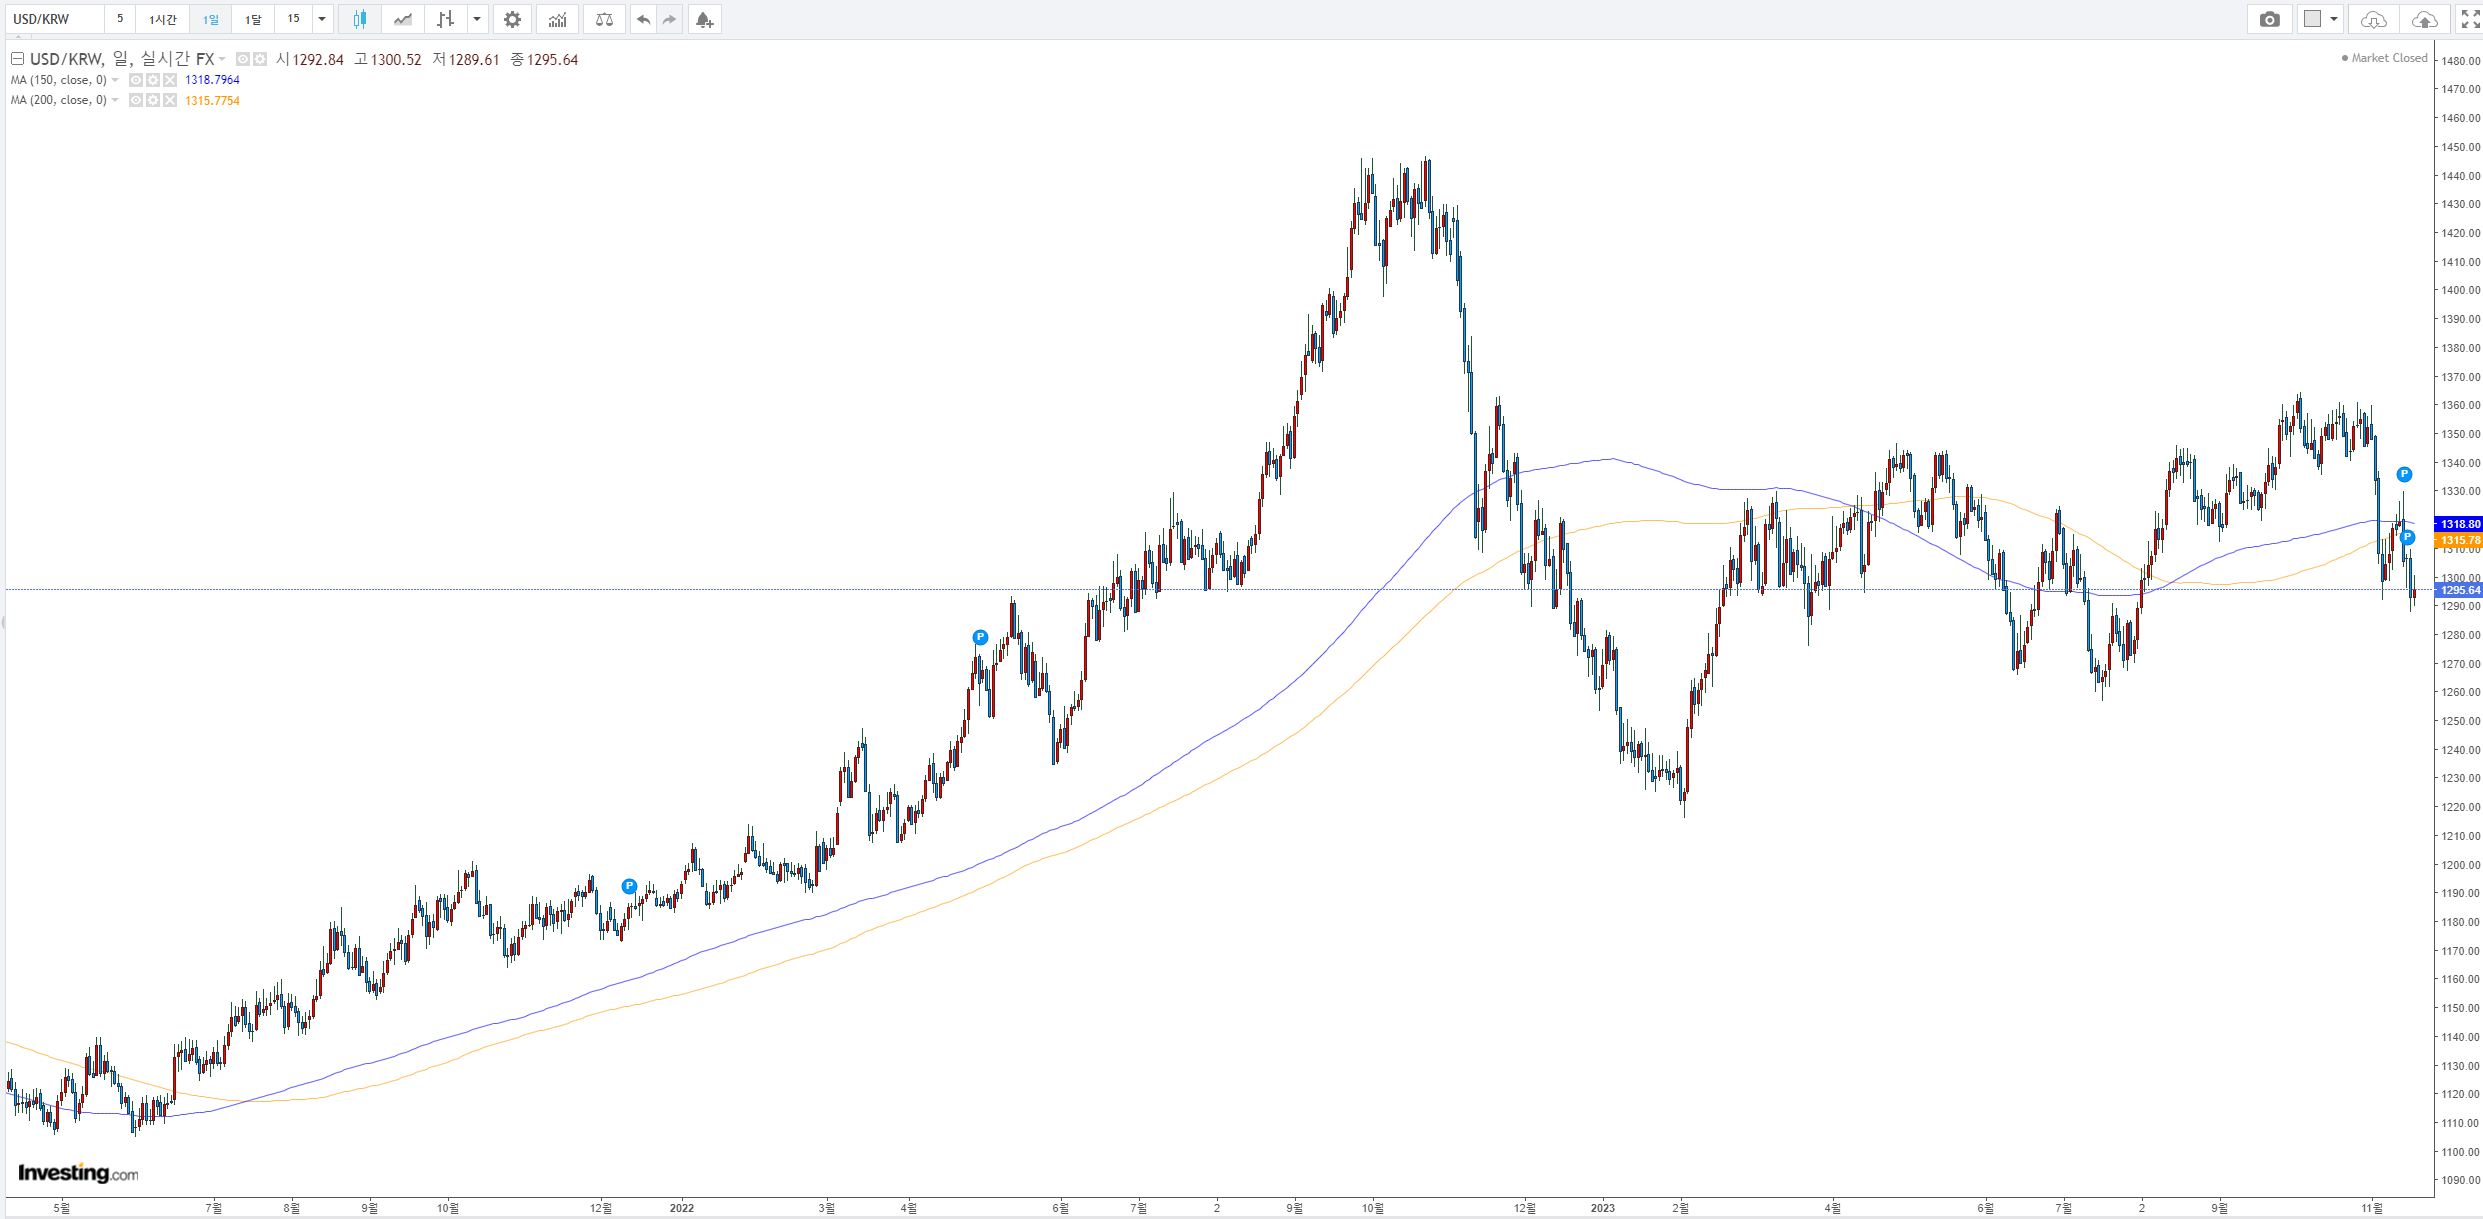Open the layout square dropdown
This screenshot has height=1219, width=2483.
pos(2320,19)
